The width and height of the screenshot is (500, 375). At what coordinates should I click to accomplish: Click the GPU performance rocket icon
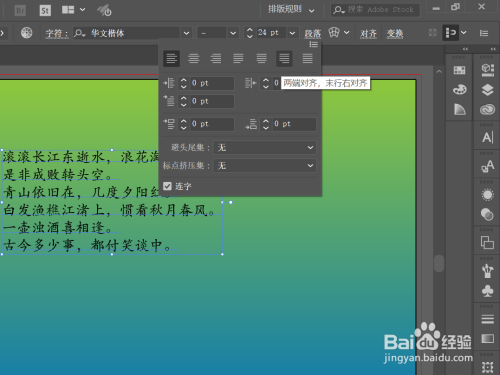[x=104, y=10]
